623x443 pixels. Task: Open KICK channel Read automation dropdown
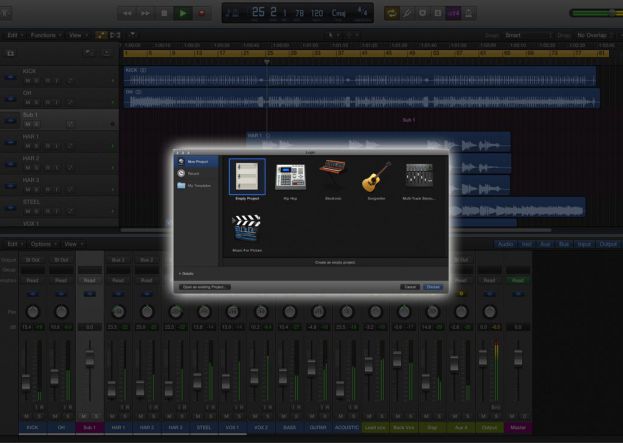33,281
